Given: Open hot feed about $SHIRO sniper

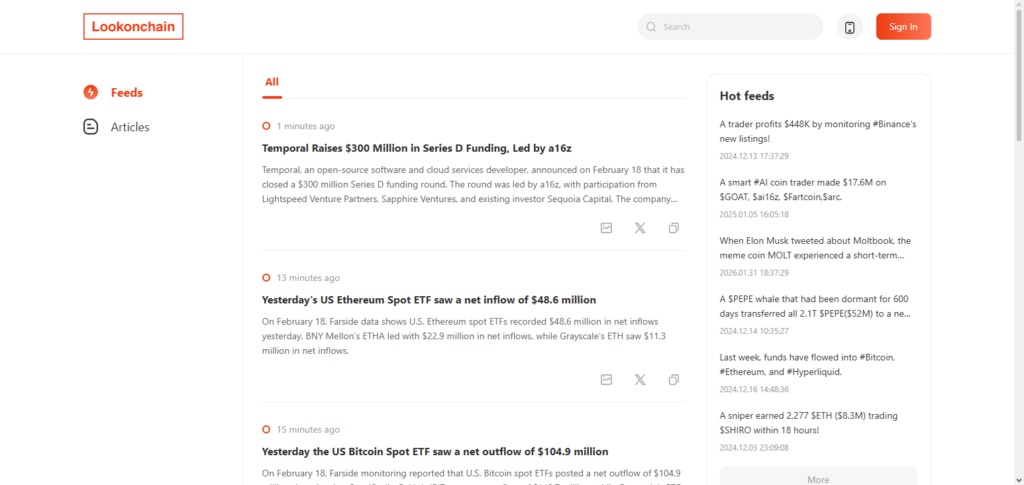Looking at the screenshot, I should 809,423.
